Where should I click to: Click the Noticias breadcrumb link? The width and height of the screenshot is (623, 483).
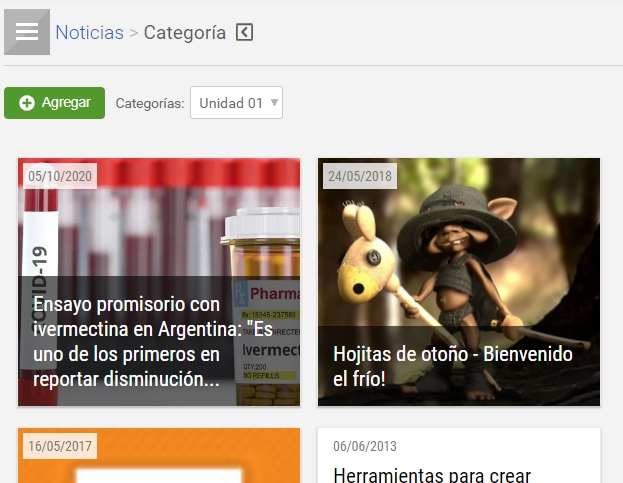[89, 33]
